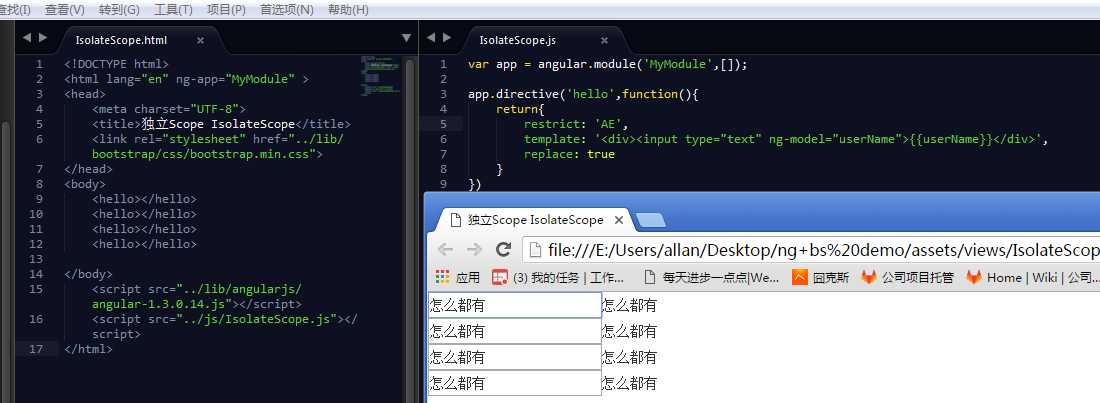Click Chrome's back arrow
Image resolution: width=1100 pixels, height=403 pixels.
coord(445,249)
